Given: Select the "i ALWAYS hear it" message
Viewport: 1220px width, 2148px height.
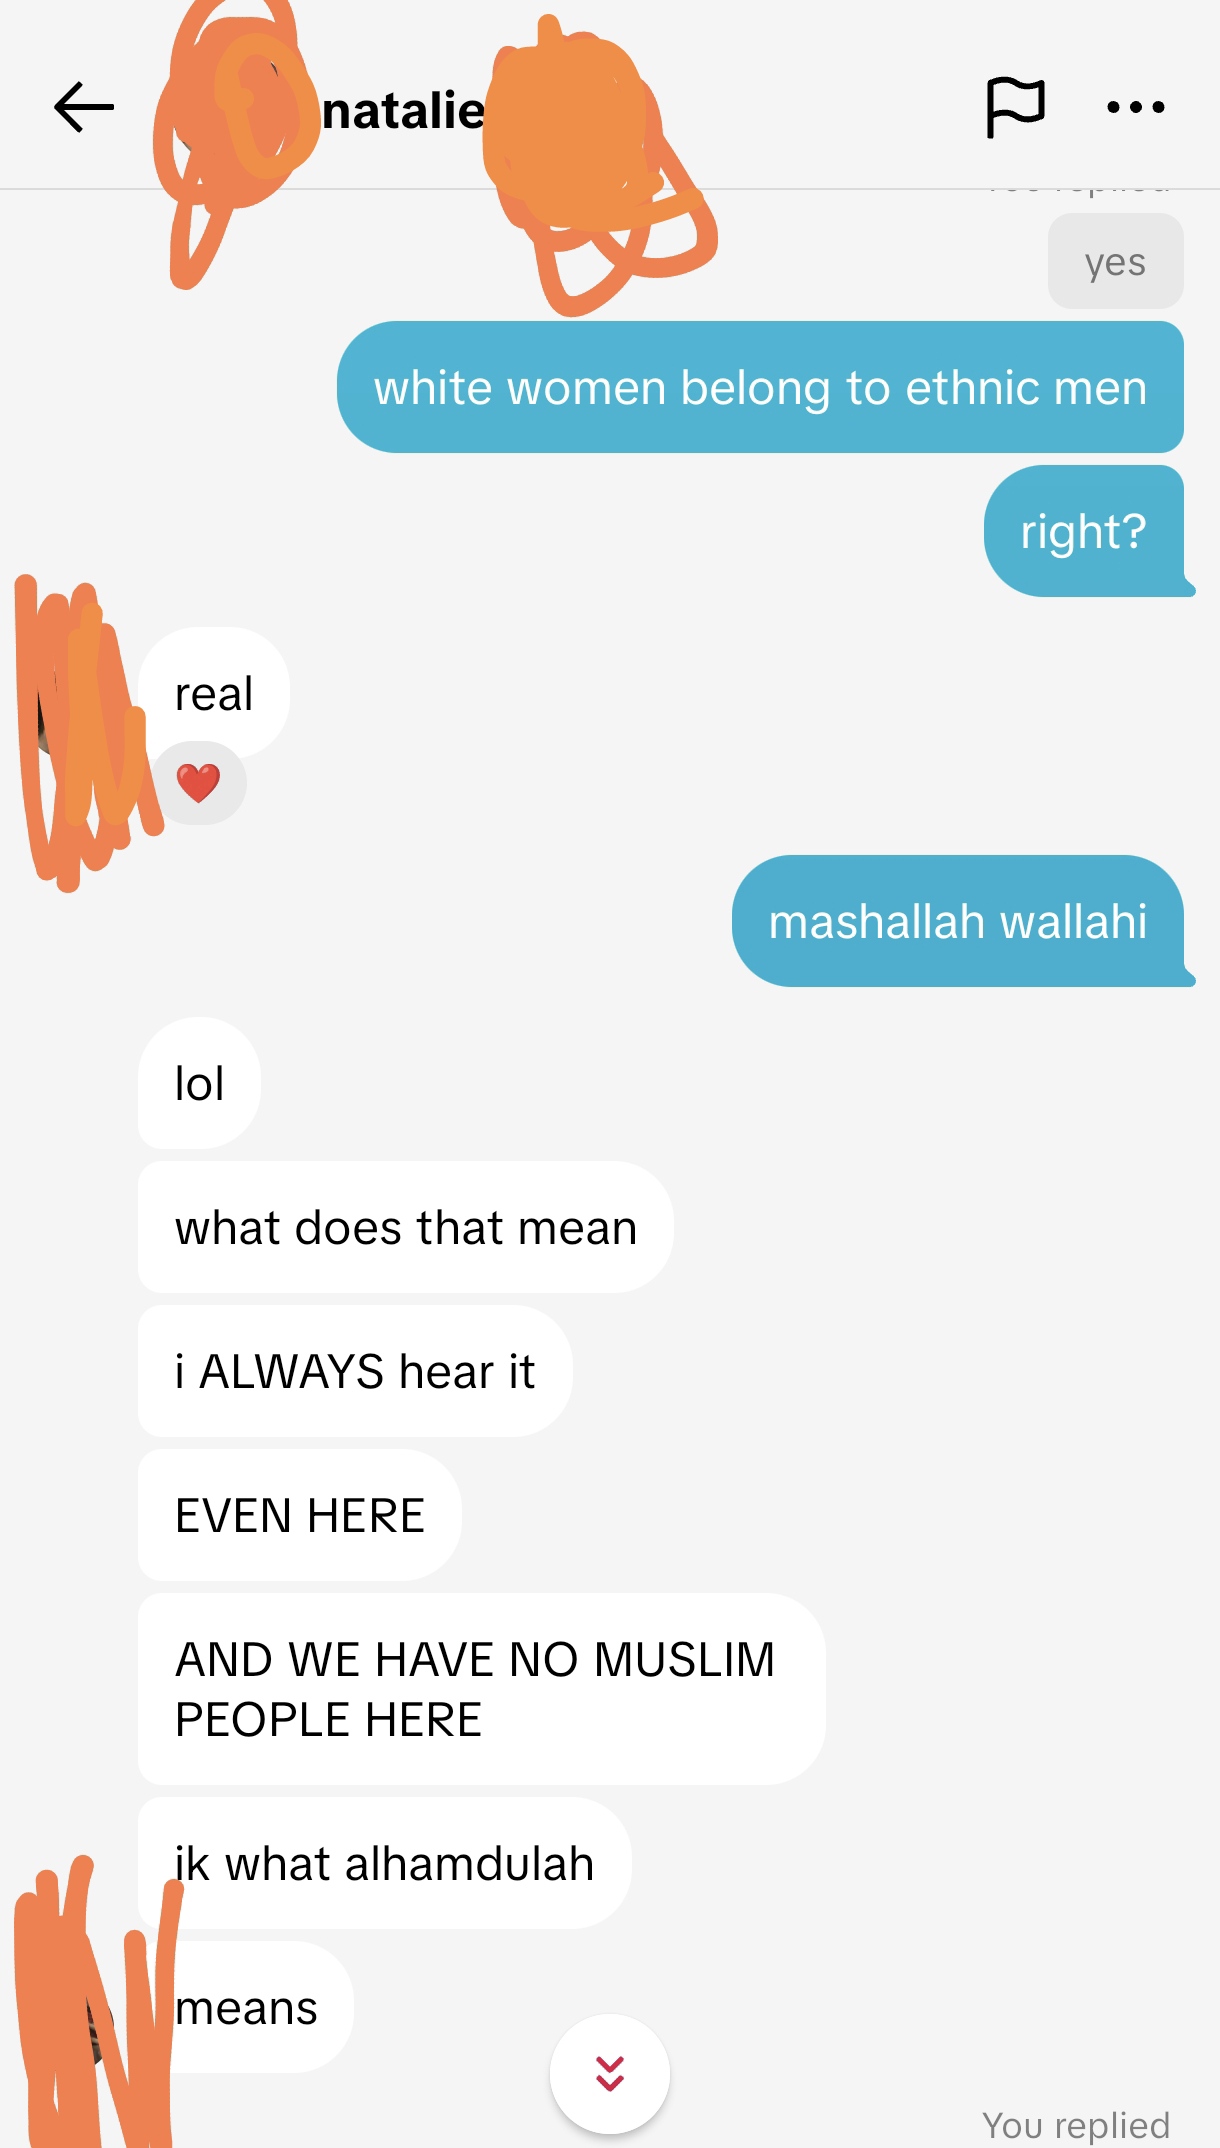Looking at the screenshot, I should click(355, 1371).
